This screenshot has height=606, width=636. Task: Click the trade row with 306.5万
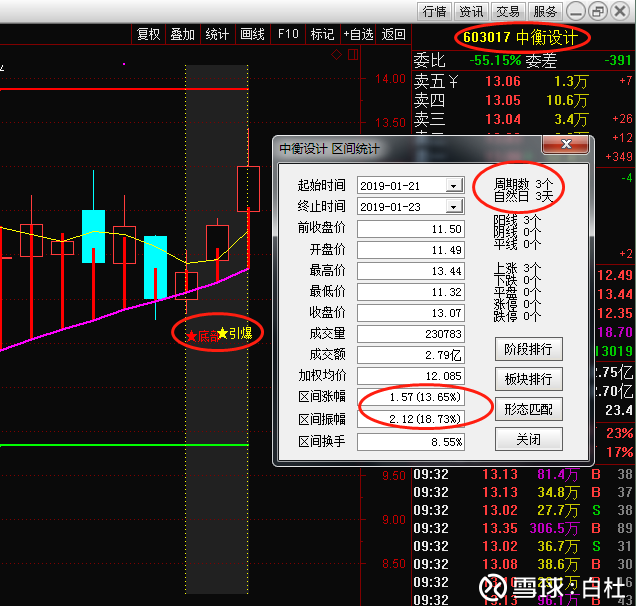pos(523,528)
